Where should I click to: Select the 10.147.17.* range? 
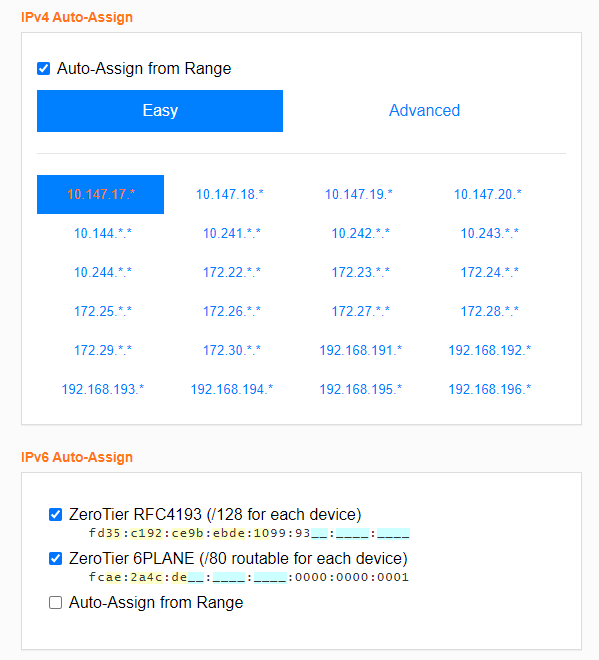click(x=101, y=194)
